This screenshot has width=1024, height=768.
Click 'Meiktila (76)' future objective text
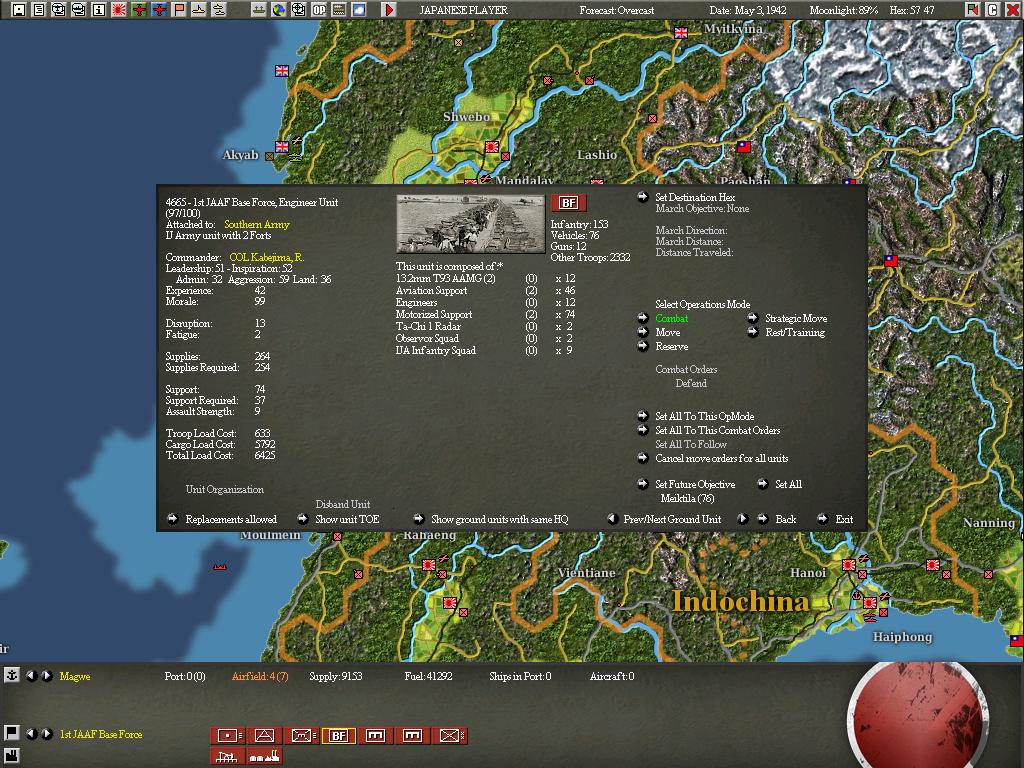pos(687,498)
